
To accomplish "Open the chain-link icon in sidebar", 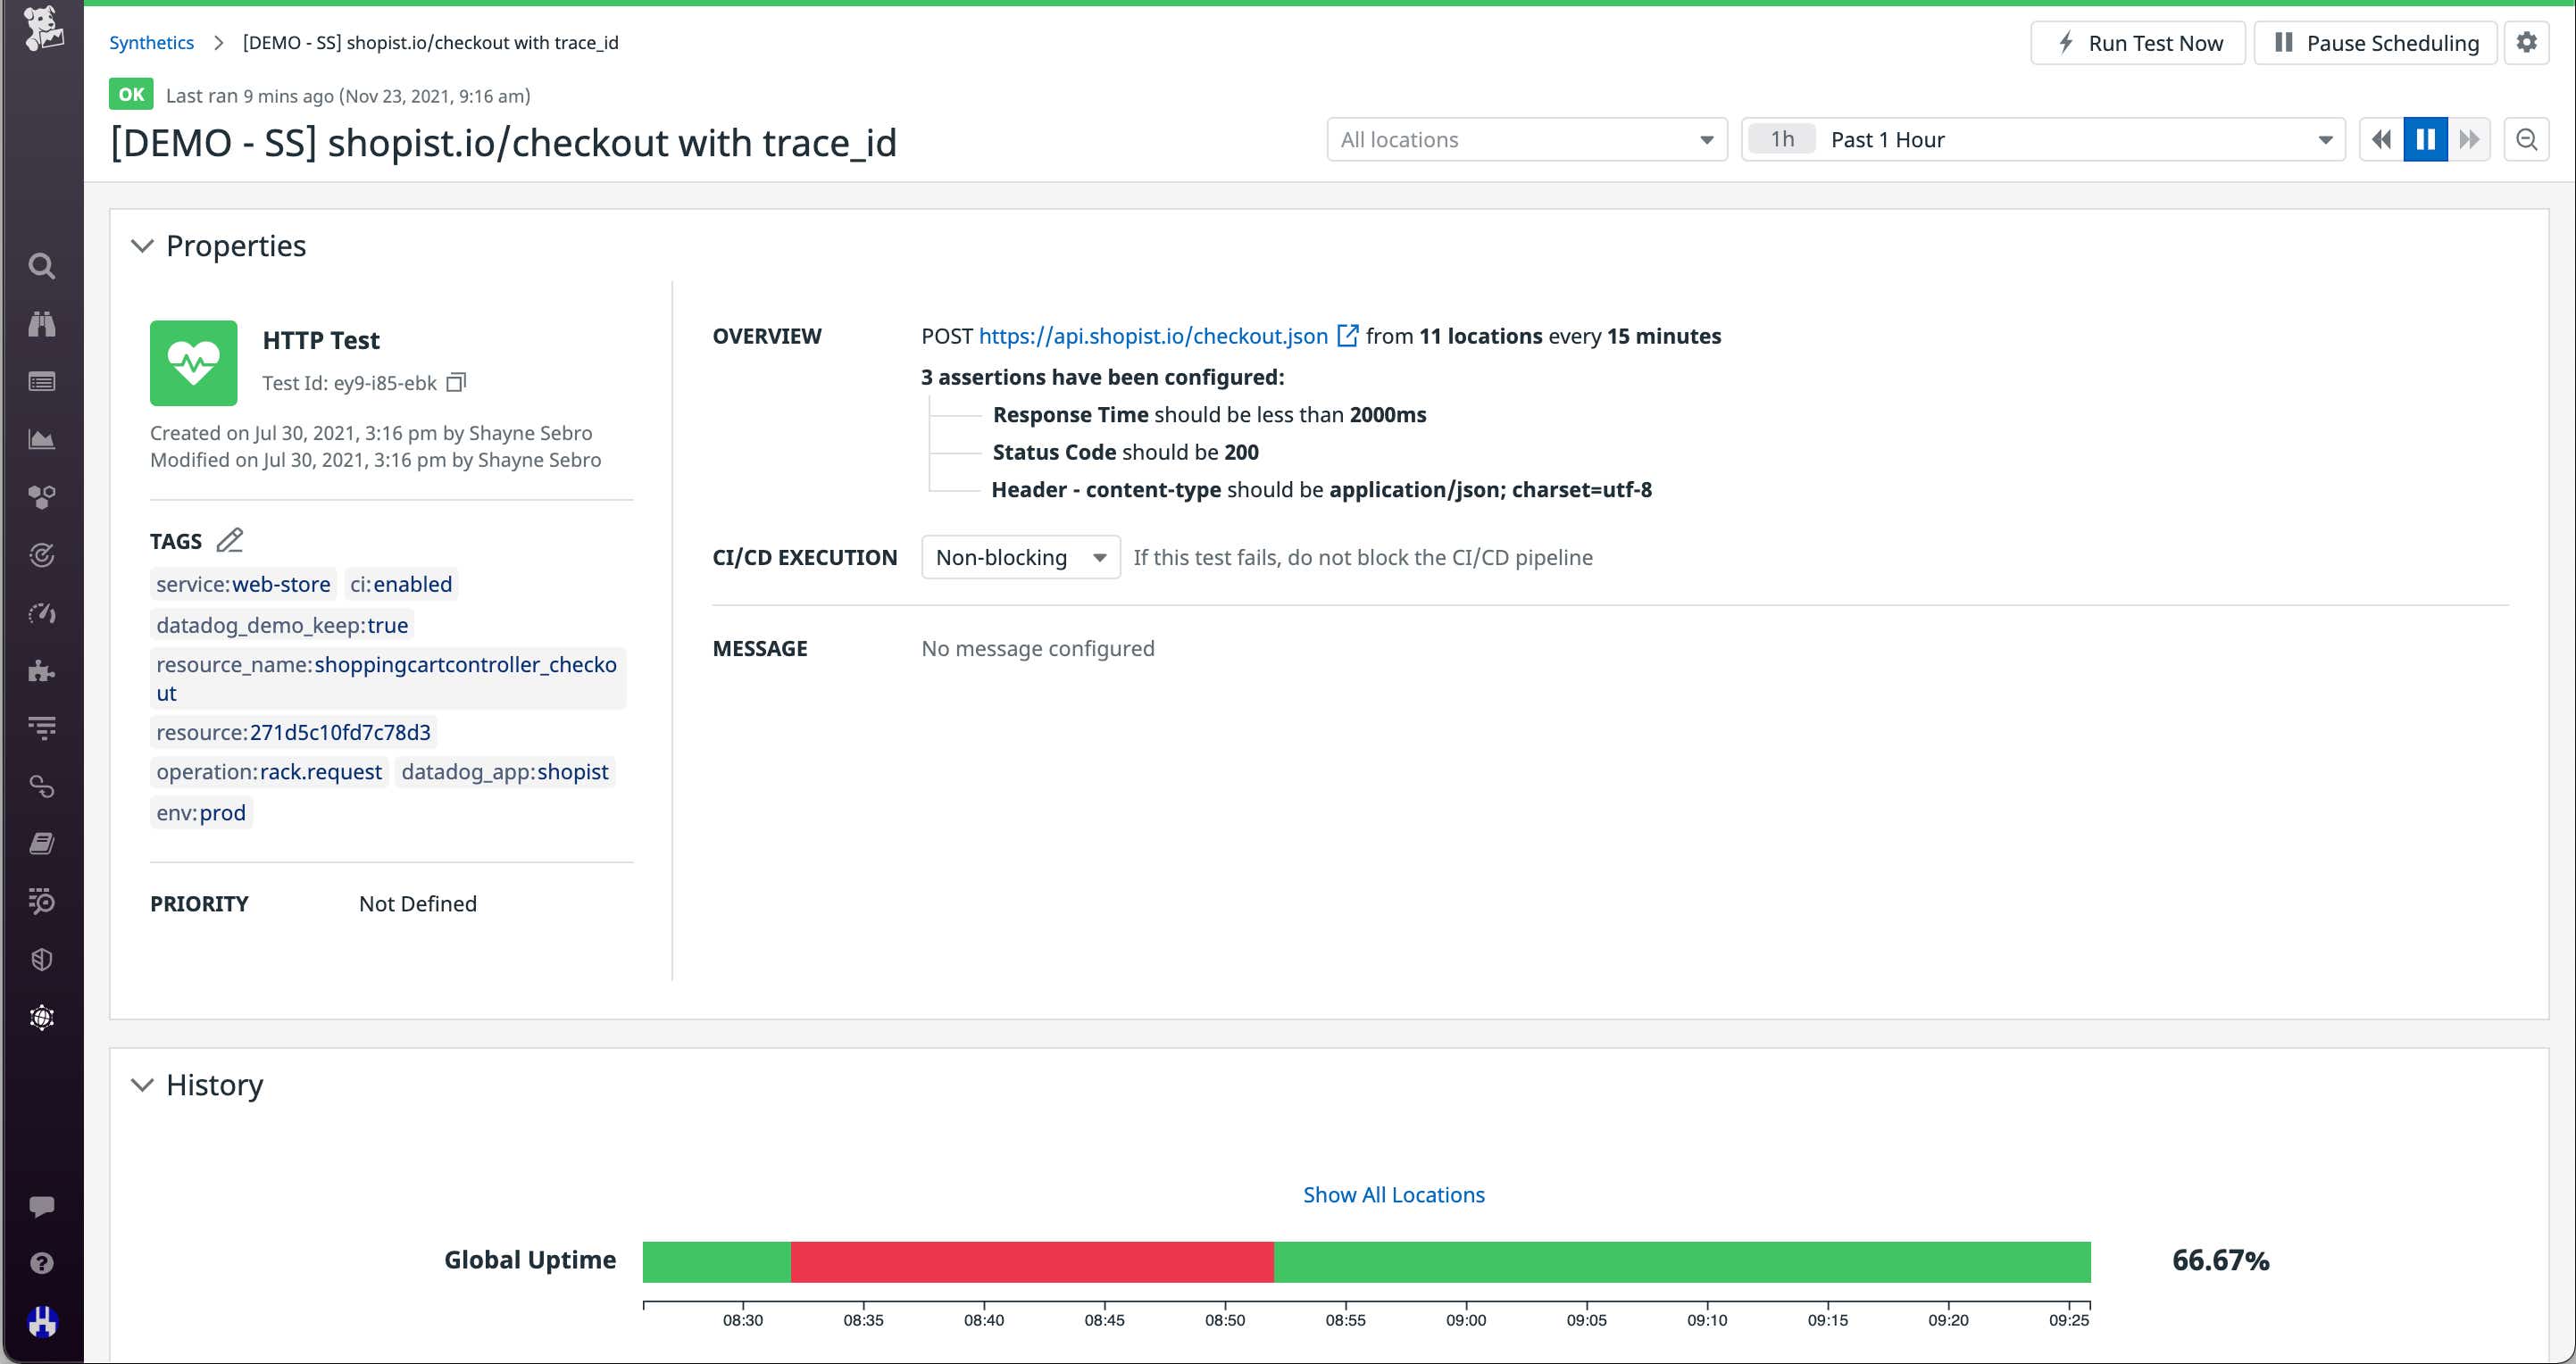I will (41, 787).
